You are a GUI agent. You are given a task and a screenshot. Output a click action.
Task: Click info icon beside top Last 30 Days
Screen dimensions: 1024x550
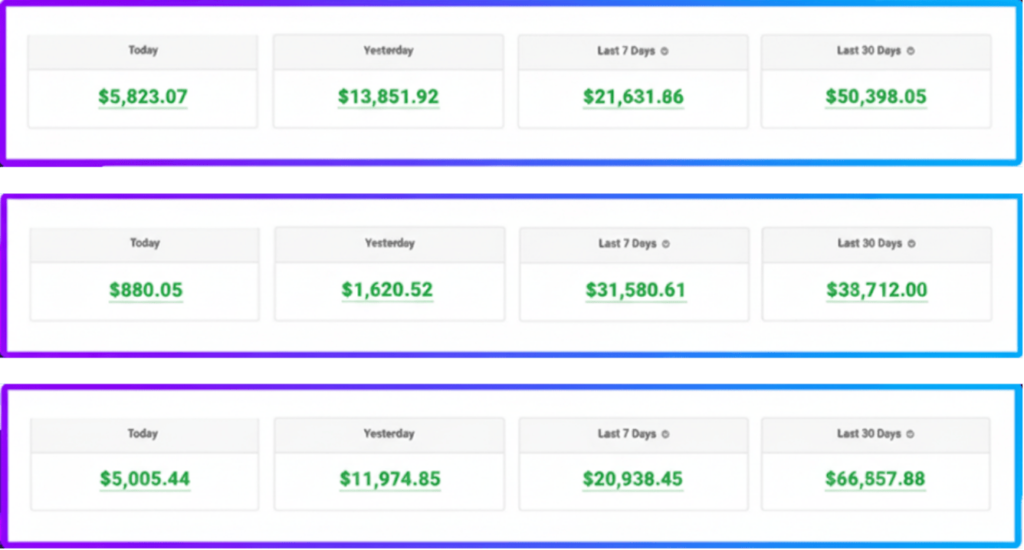pyautogui.click(x=910, y=51)
